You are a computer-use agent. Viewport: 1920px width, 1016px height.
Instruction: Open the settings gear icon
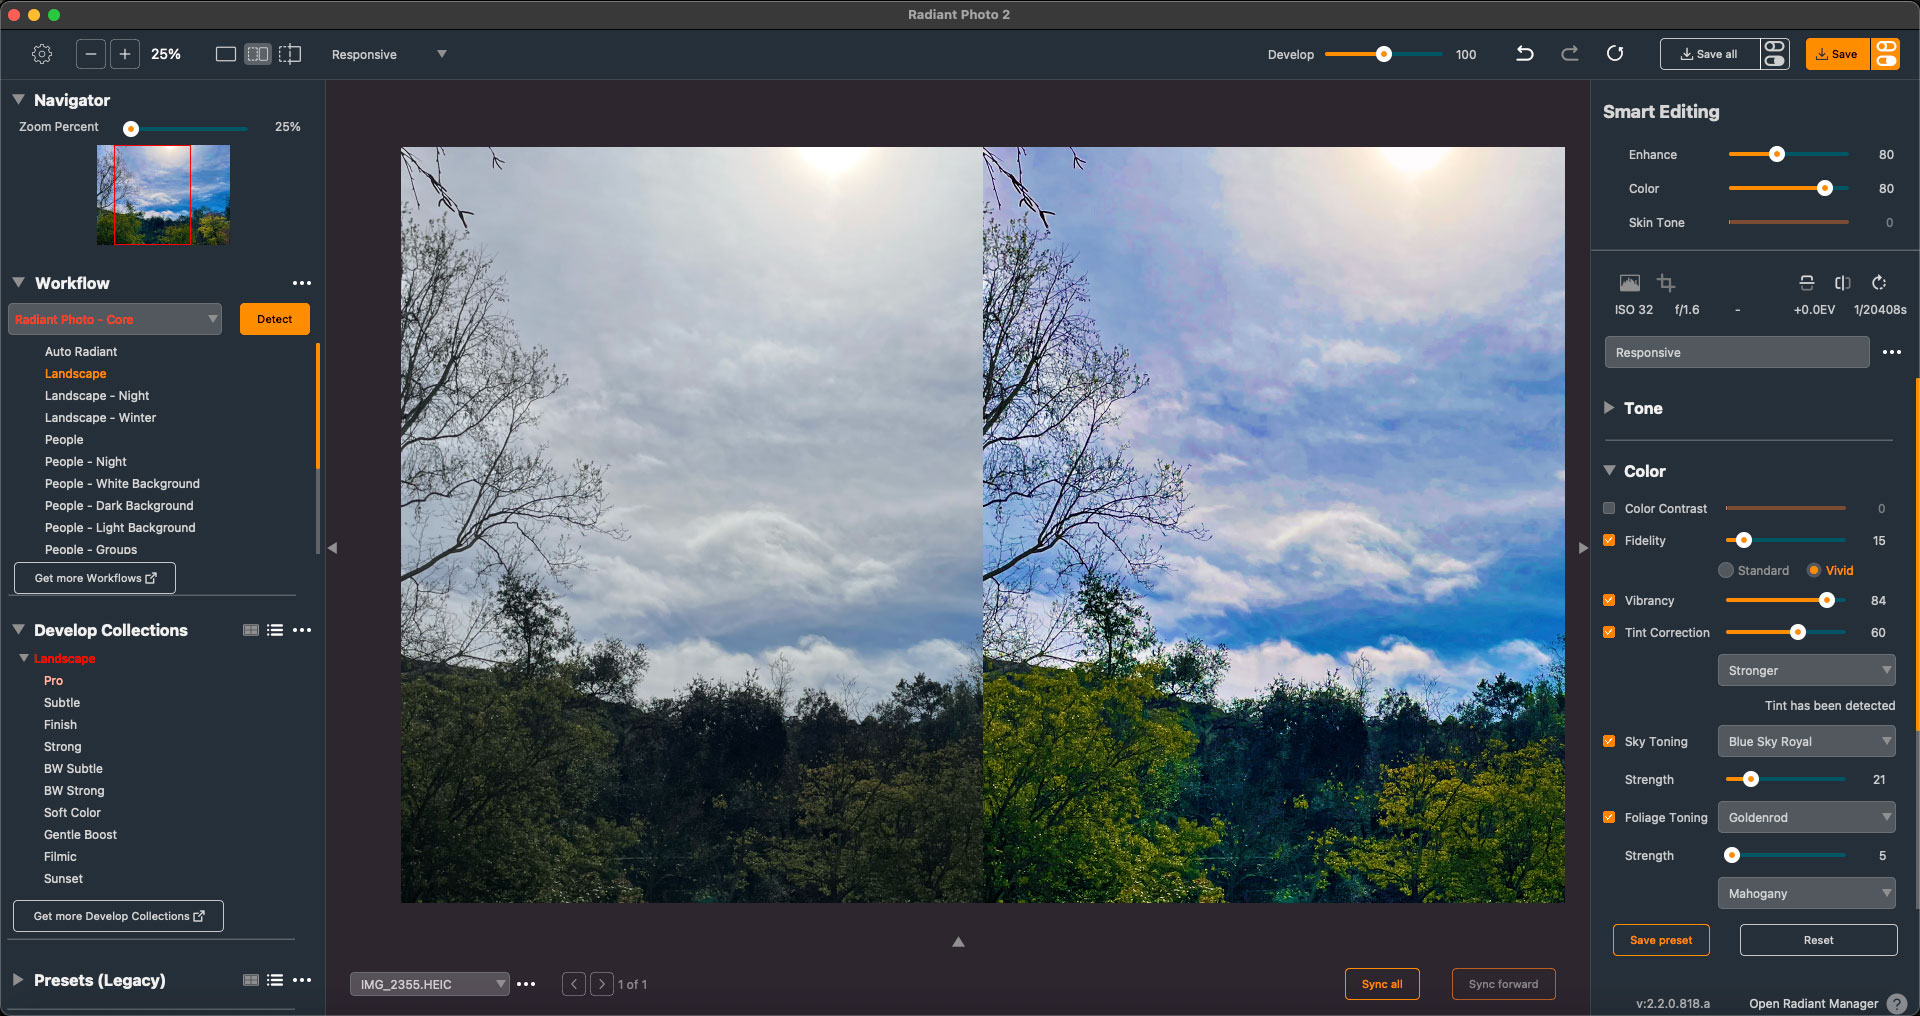(x=42, y=54)
